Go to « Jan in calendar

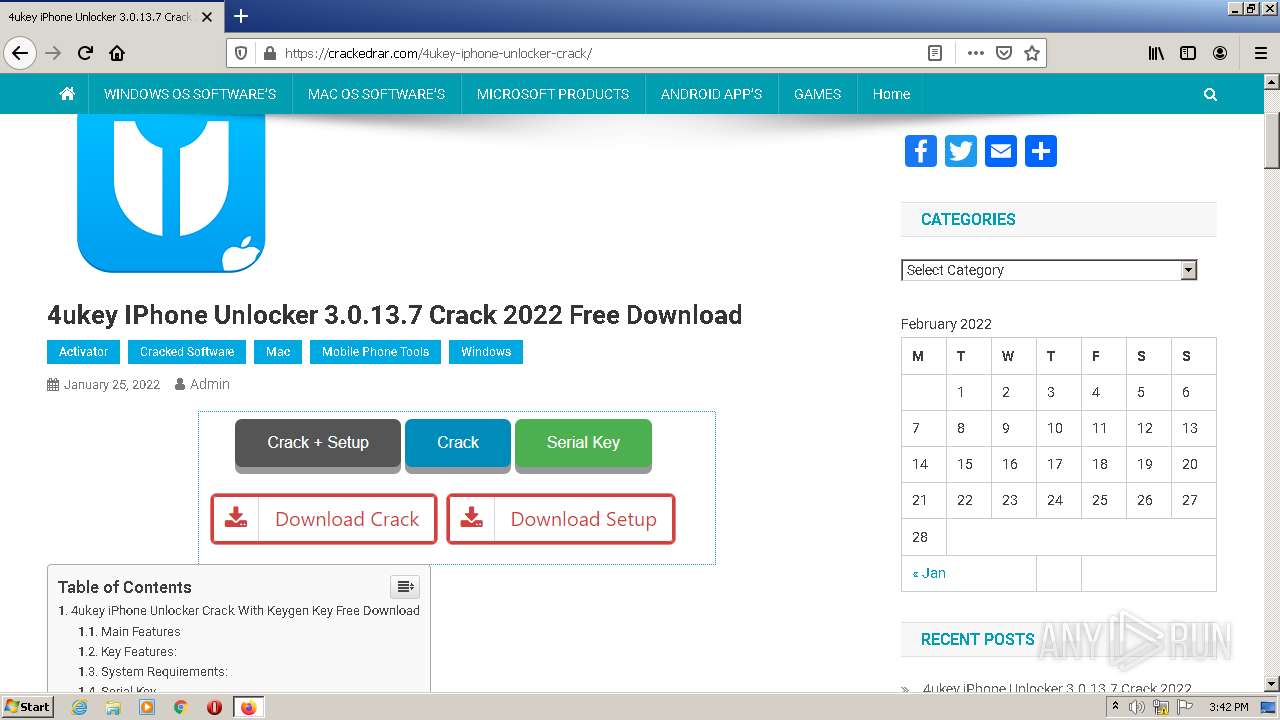point(929,573)
